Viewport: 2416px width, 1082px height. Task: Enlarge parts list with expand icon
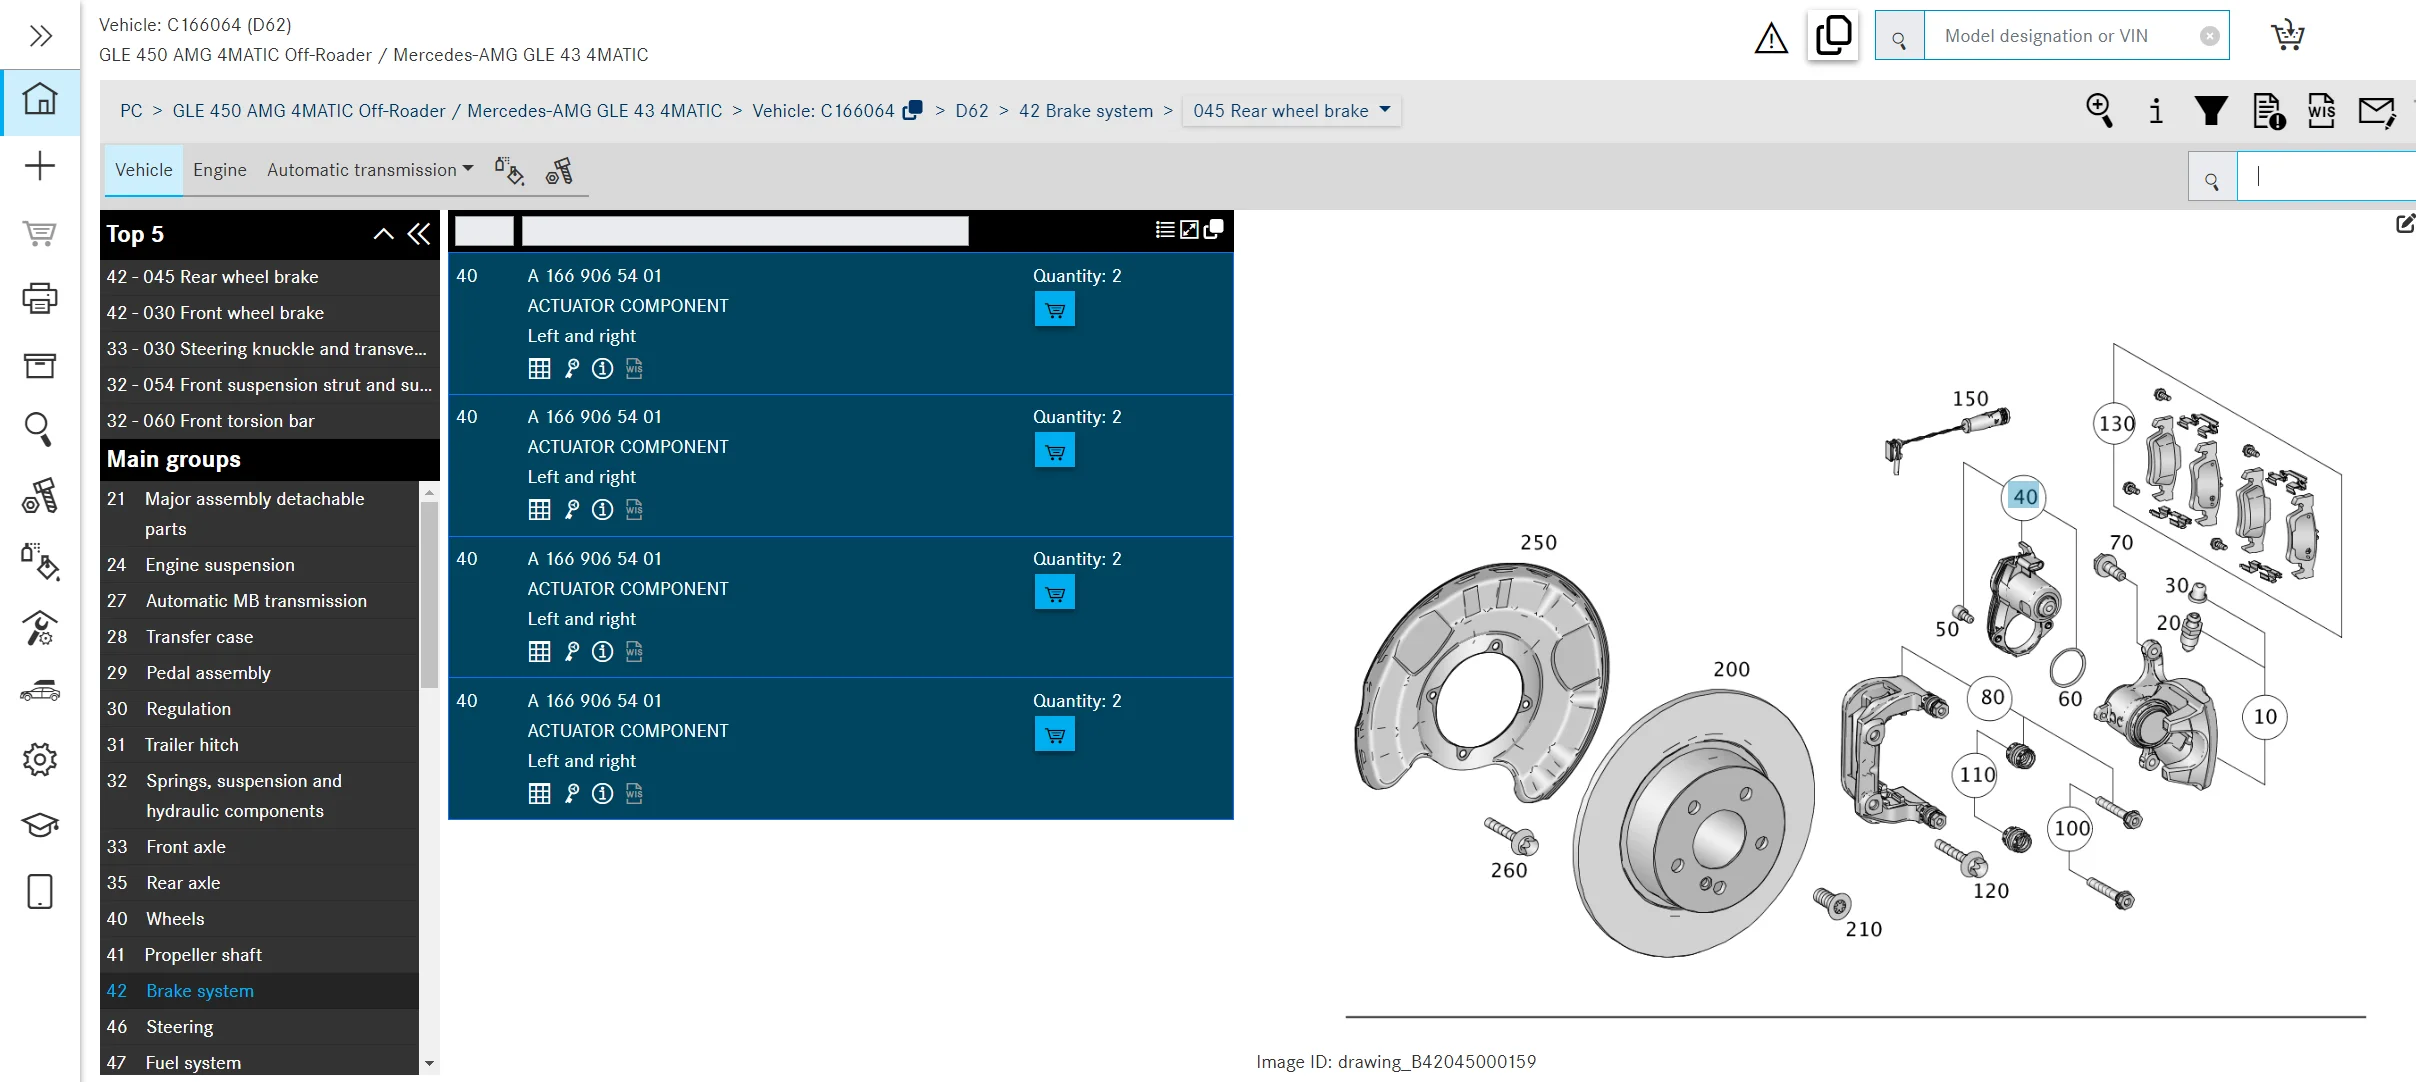click(1189, 230)
